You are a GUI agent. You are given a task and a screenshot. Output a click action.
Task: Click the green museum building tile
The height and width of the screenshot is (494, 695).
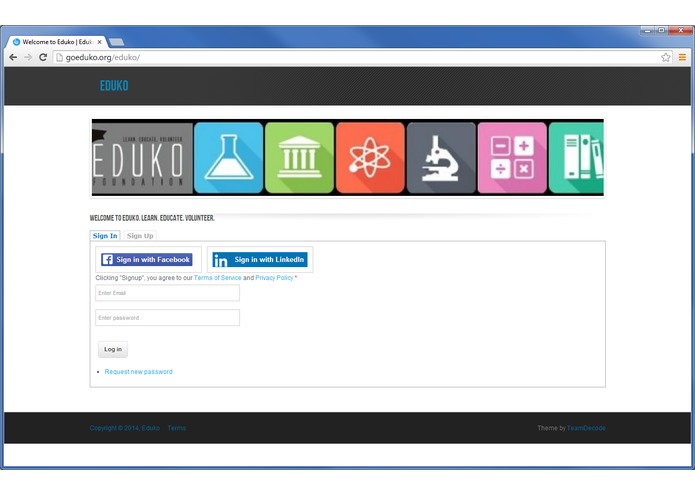point(300,158)
